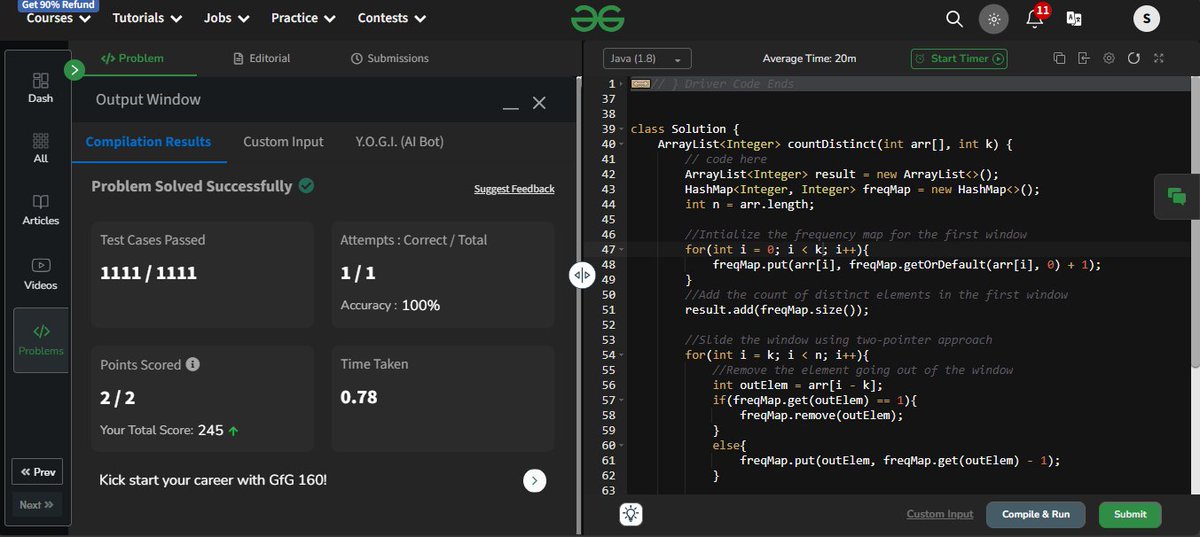The height and width of the screenshot is (537, 1200).
Task: Click the Accuracy : 100% text
Action: point(390,305)
